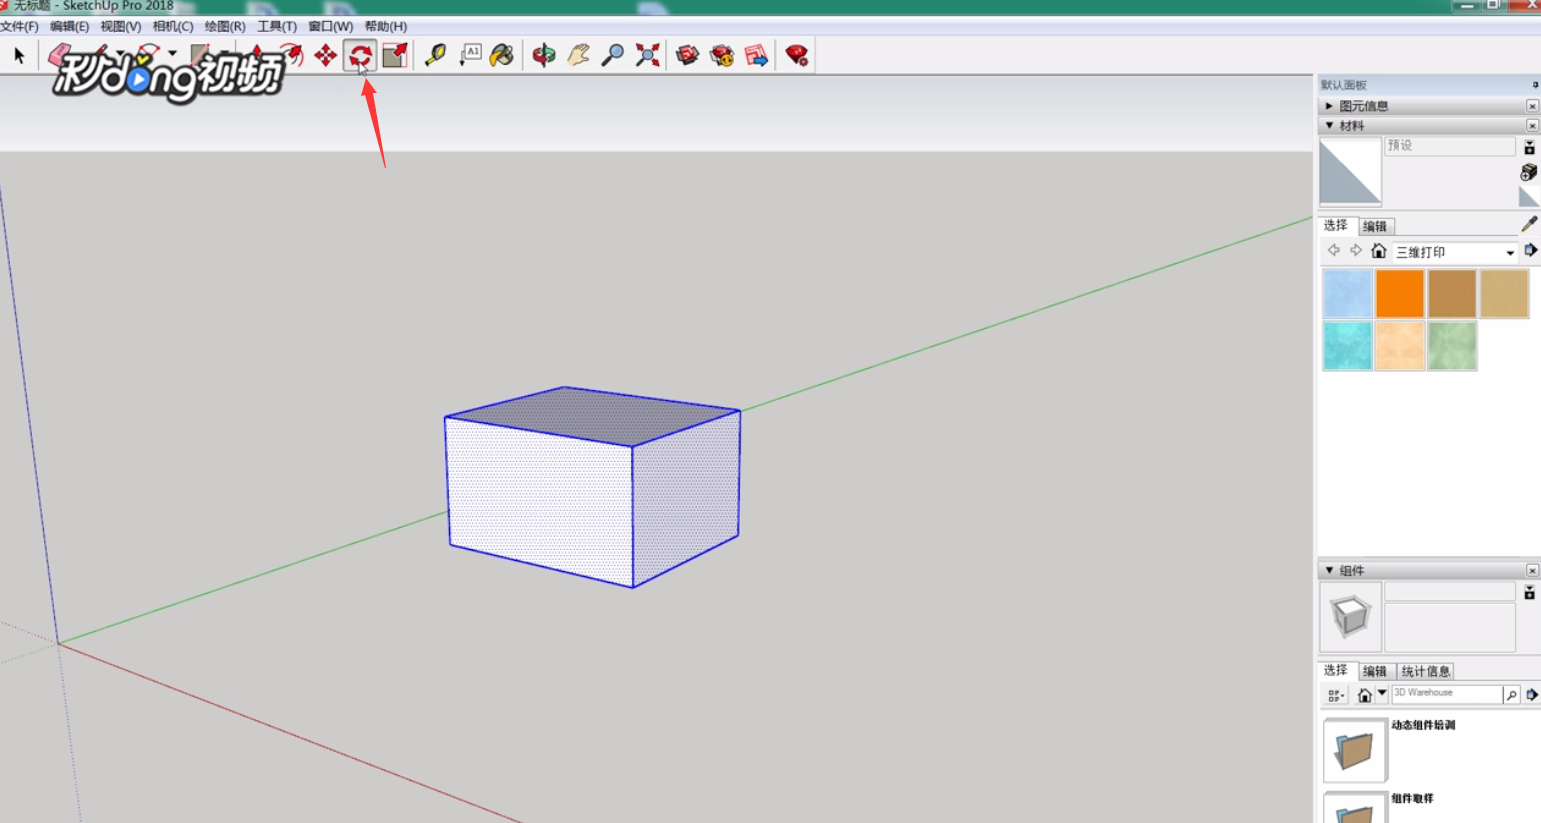1541x823 pixels.
Task: Pick the Tape Measure tool
Action: [435, 56]
